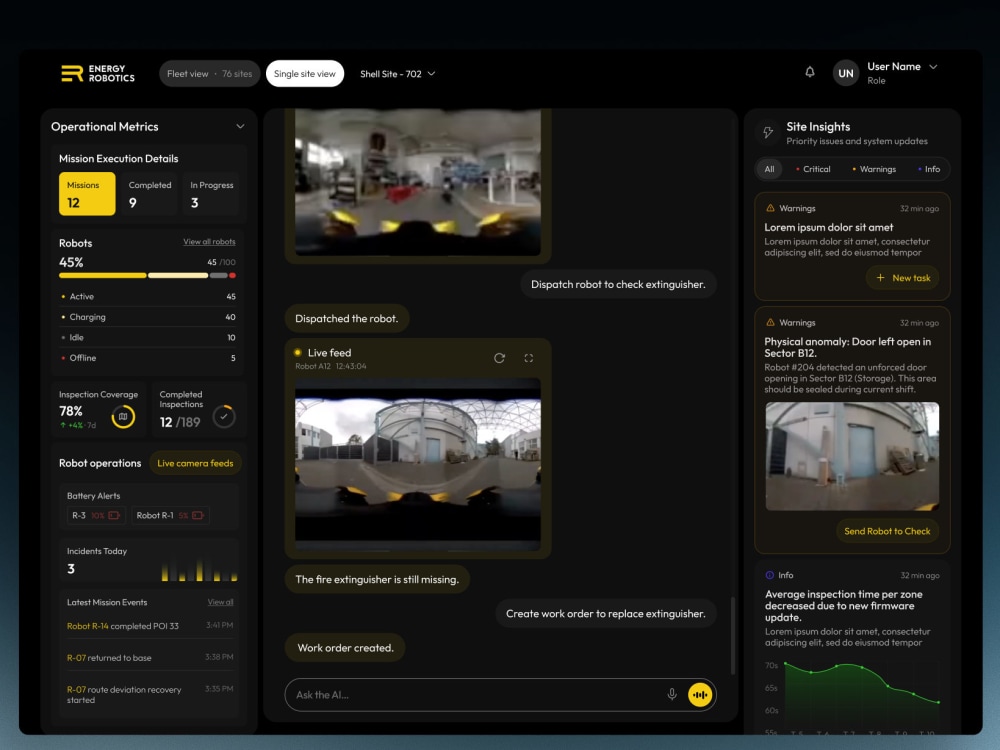Image resolution: width=1000 pixels, height=750 pixels.
Task: Open Live camera feeds
Action: pos(195,463)
